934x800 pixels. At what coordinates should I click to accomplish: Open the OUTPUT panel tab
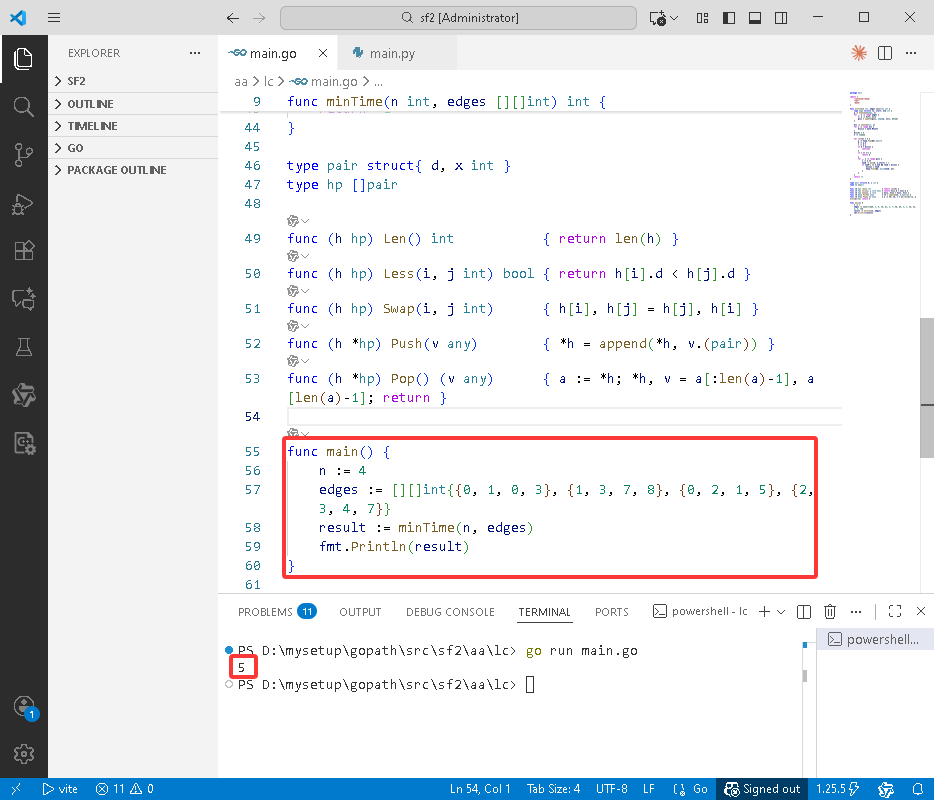(x=360, y=612)
